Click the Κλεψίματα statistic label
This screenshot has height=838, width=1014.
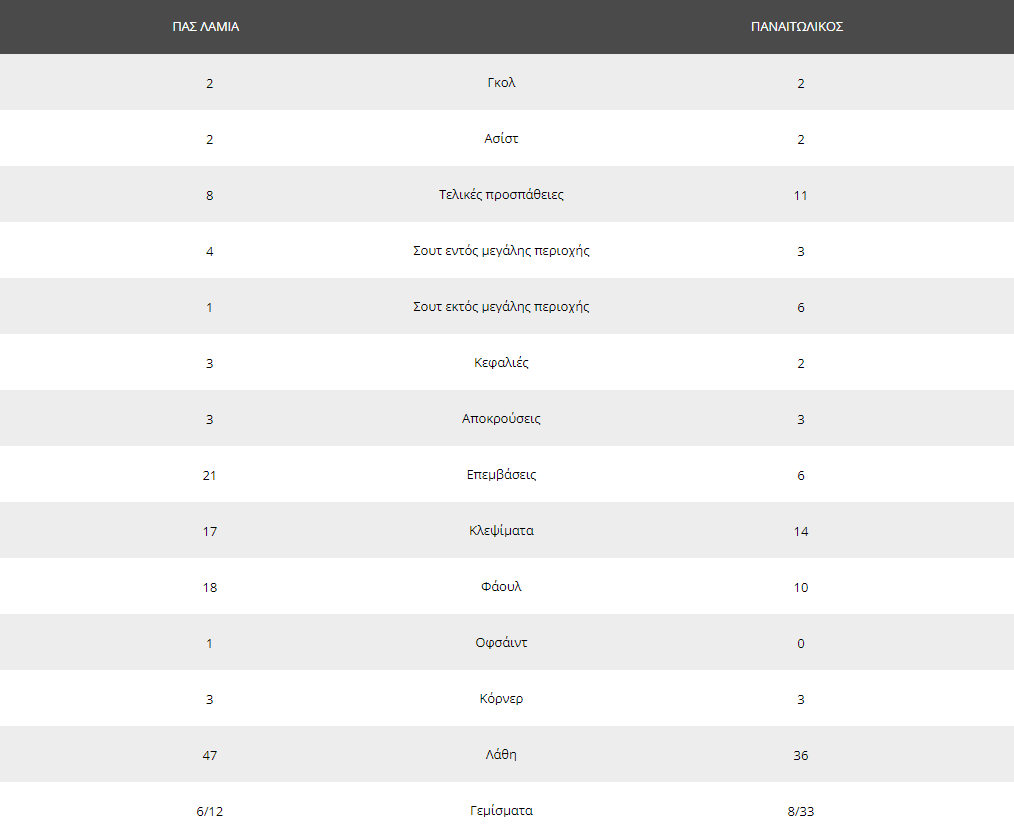click(x=501, y=531)
